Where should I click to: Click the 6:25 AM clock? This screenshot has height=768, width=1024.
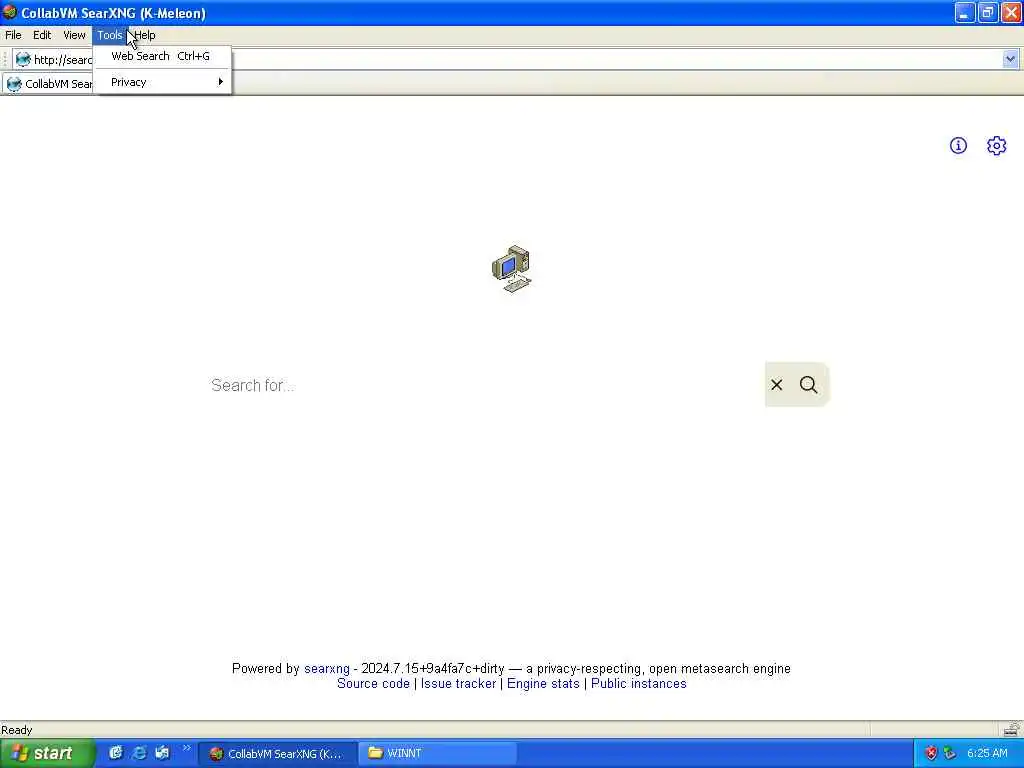(x=987, y=753)
